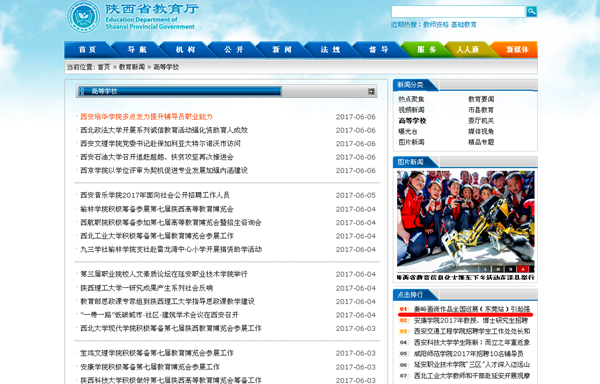Click the Education Department logo emblem

click(83, 17)
